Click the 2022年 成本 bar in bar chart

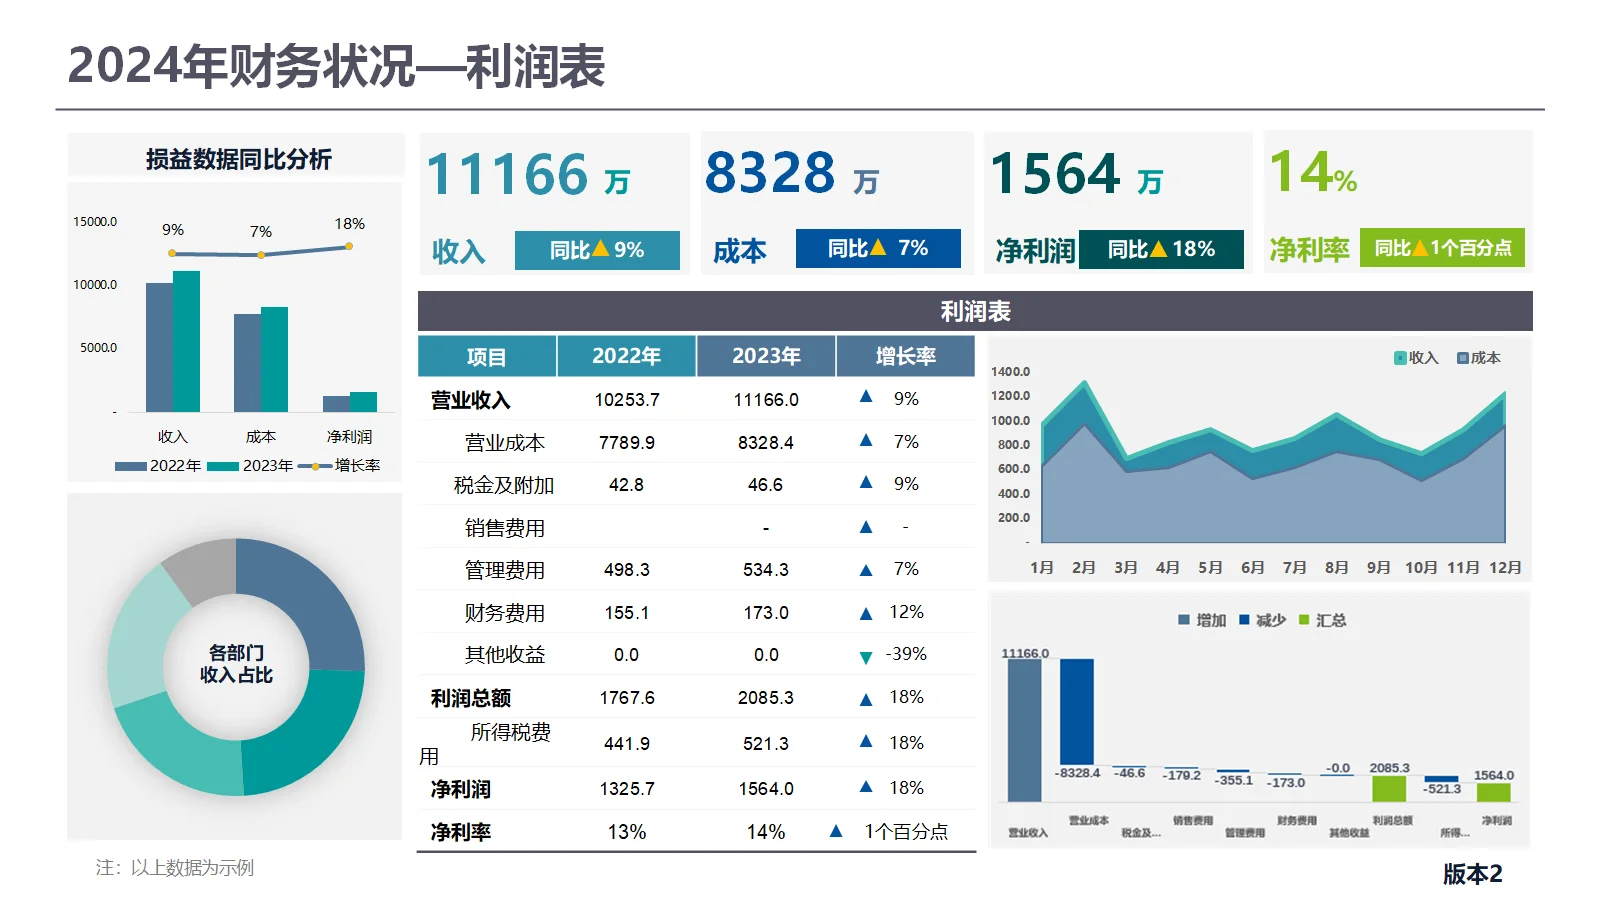pos(247,363)
